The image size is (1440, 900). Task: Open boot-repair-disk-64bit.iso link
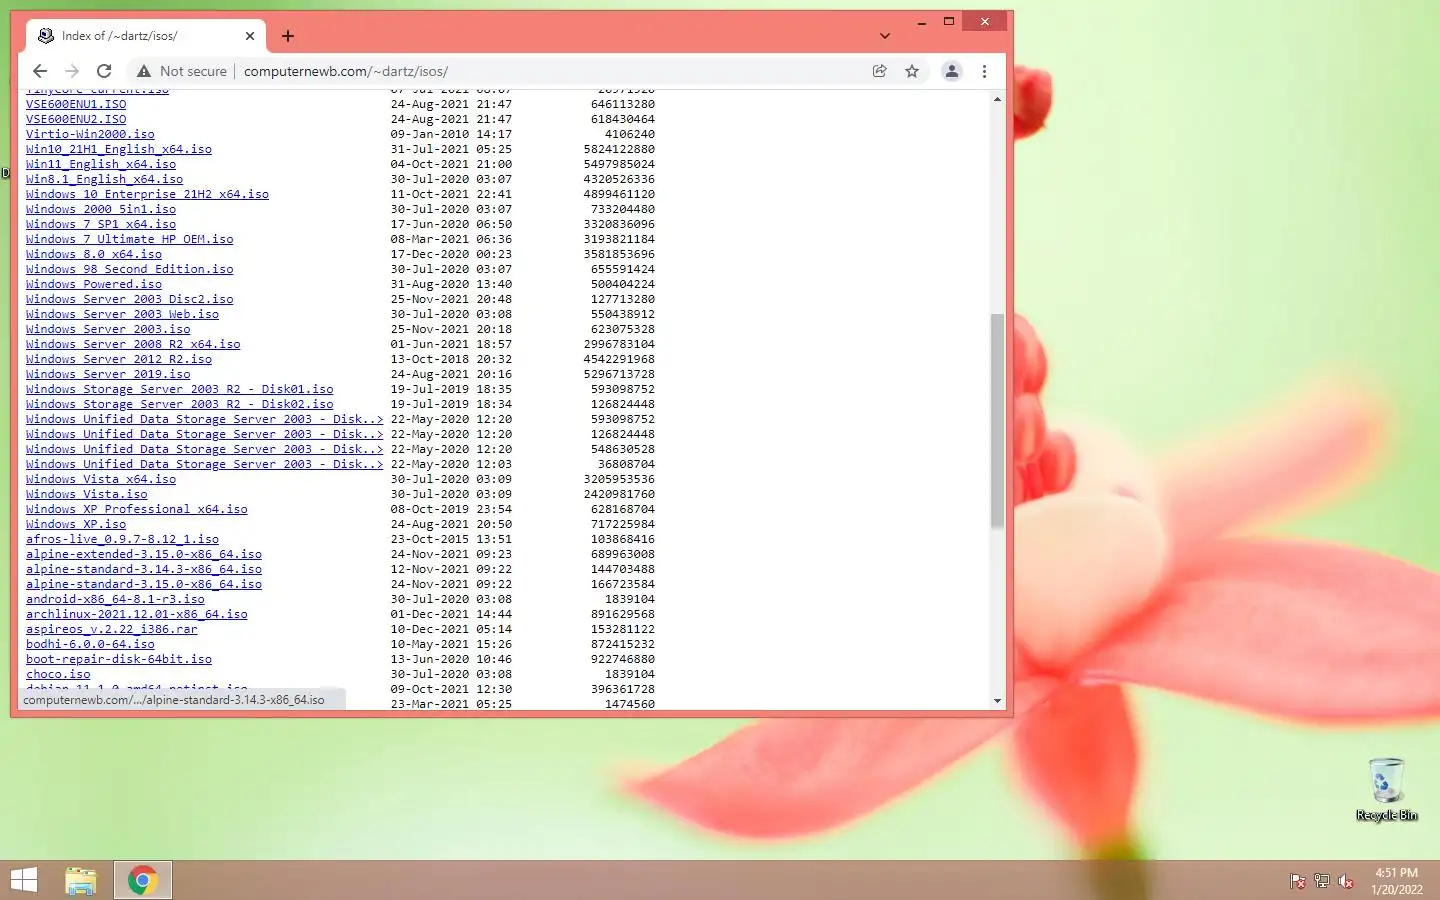(x=119, y=659)
